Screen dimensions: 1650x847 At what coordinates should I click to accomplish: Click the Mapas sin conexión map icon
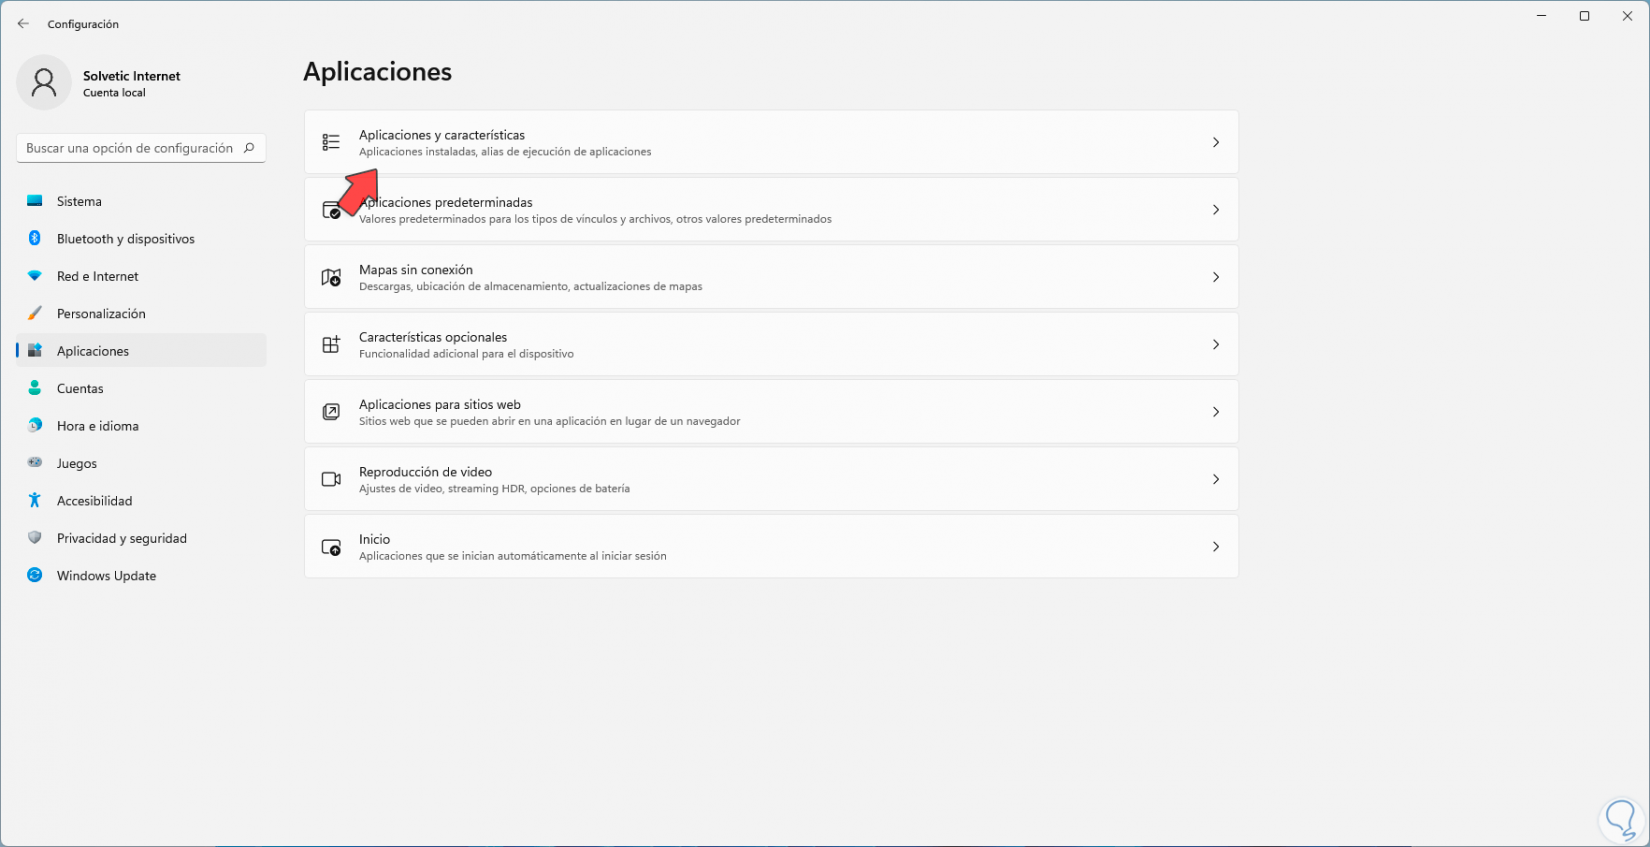331,277
